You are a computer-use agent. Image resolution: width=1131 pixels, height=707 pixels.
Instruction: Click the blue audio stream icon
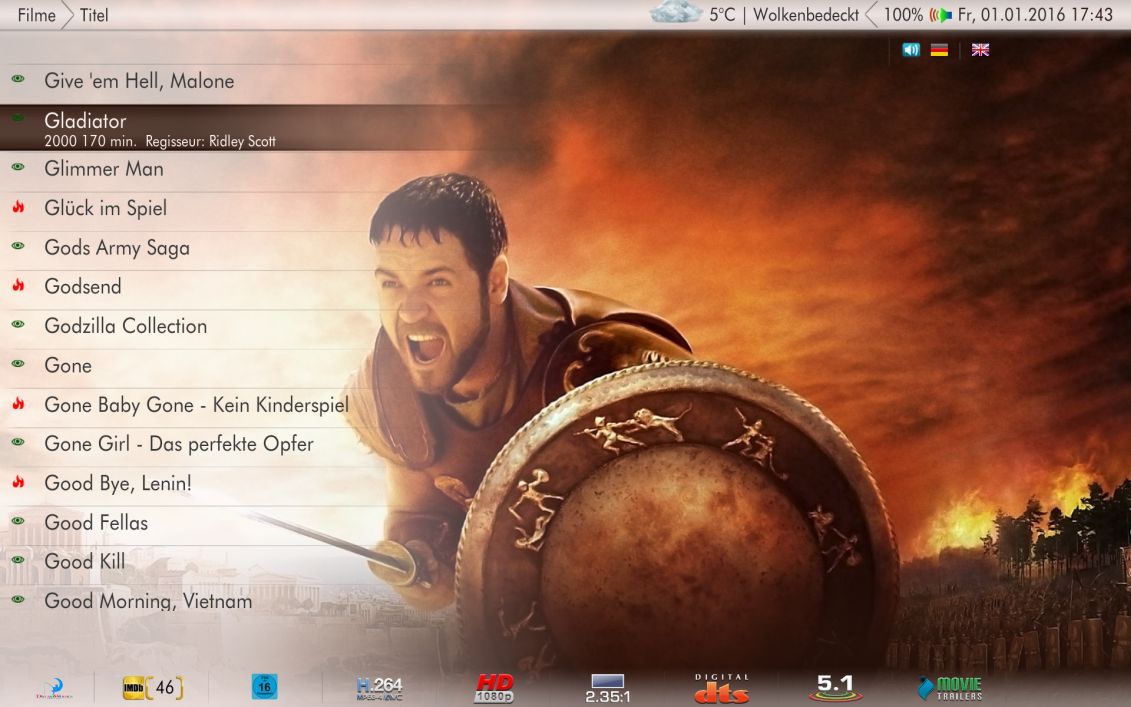911,50
